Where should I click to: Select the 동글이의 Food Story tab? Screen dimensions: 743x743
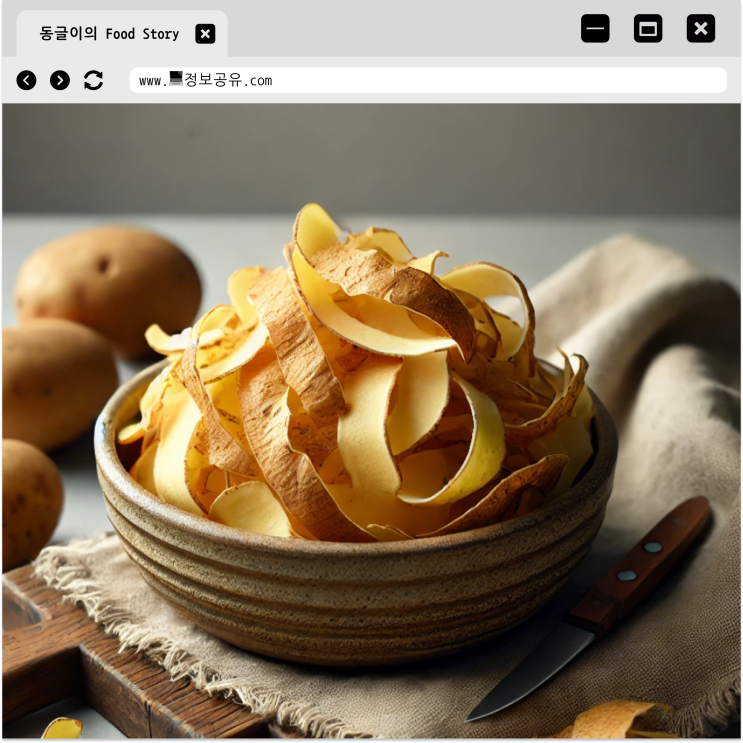coord(122,34)
